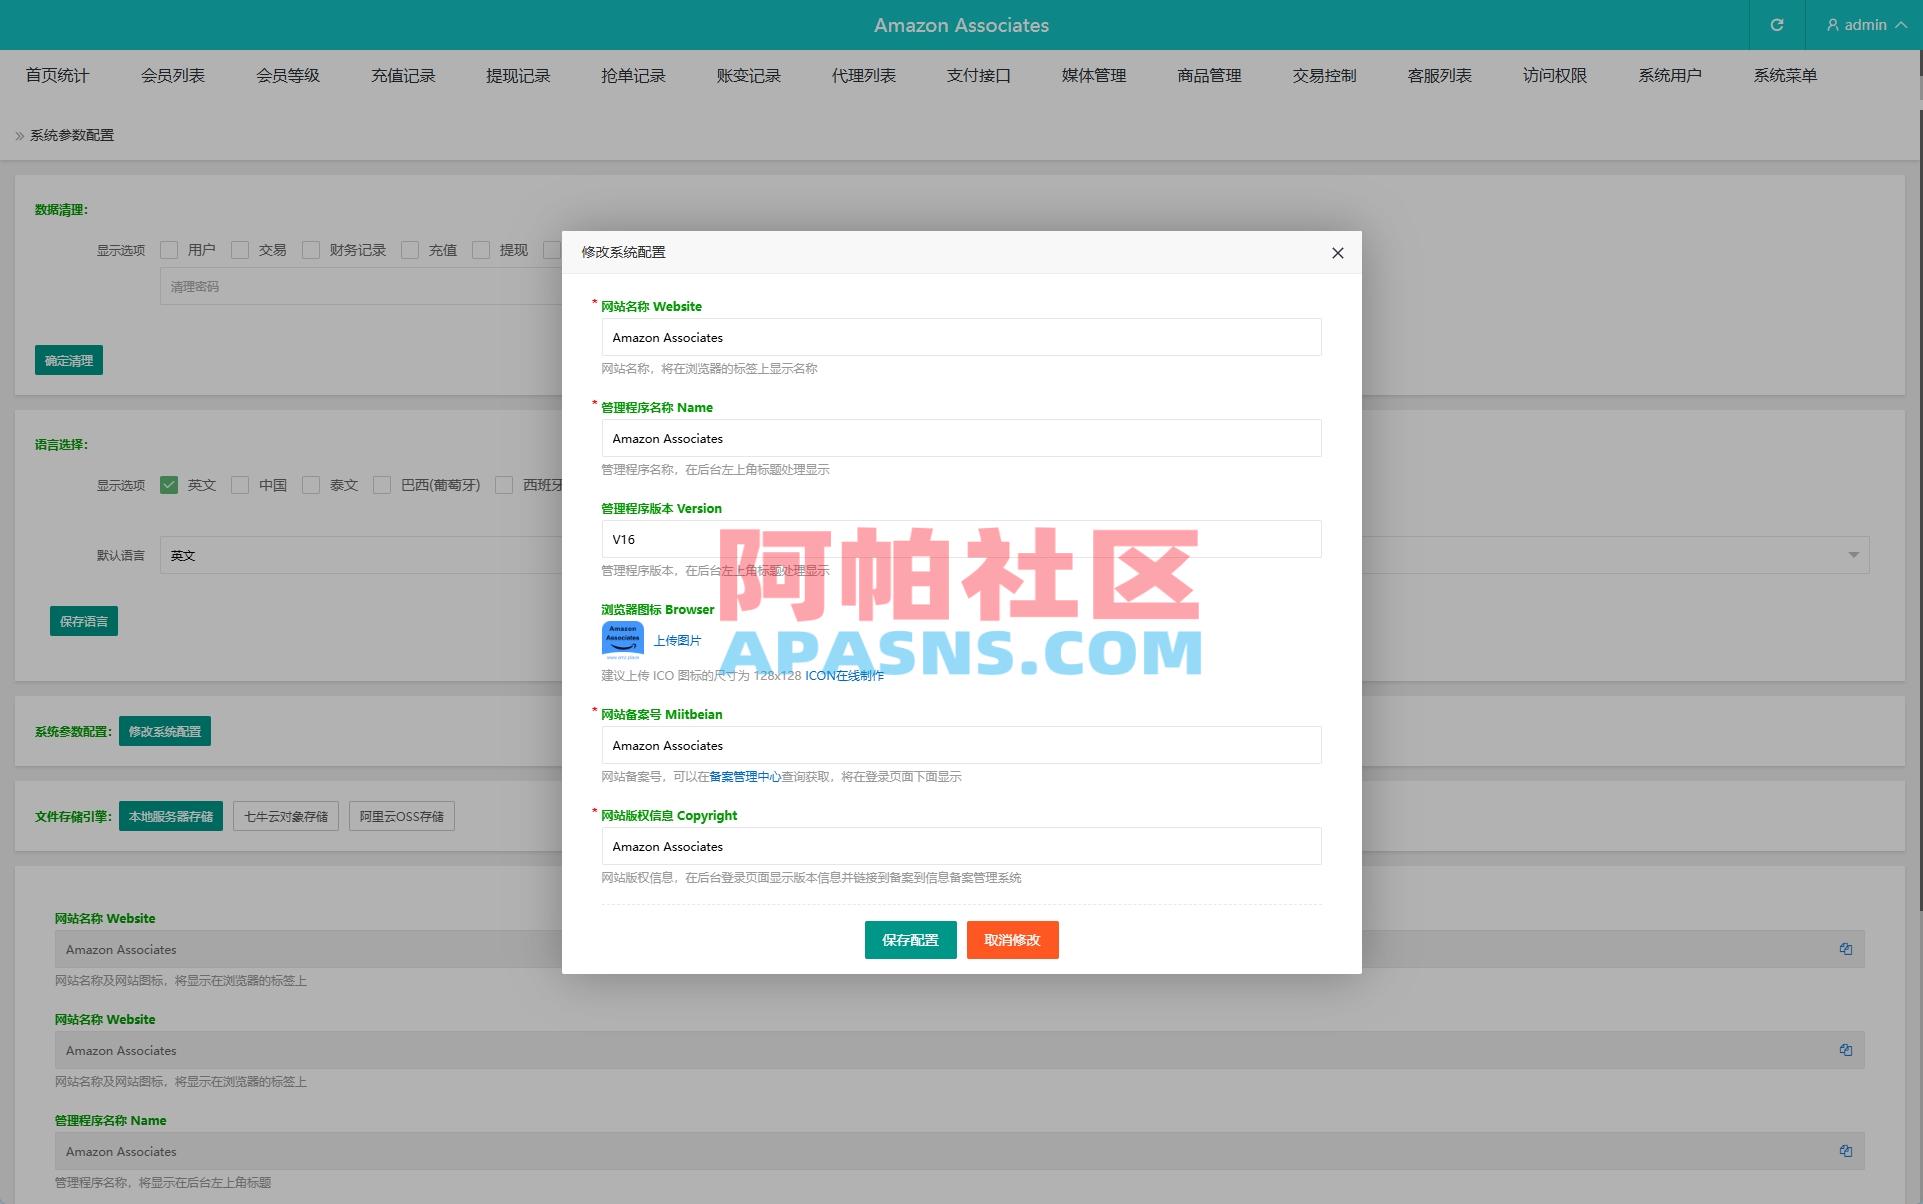Uncheck the 英文 language checkbox

168,484
